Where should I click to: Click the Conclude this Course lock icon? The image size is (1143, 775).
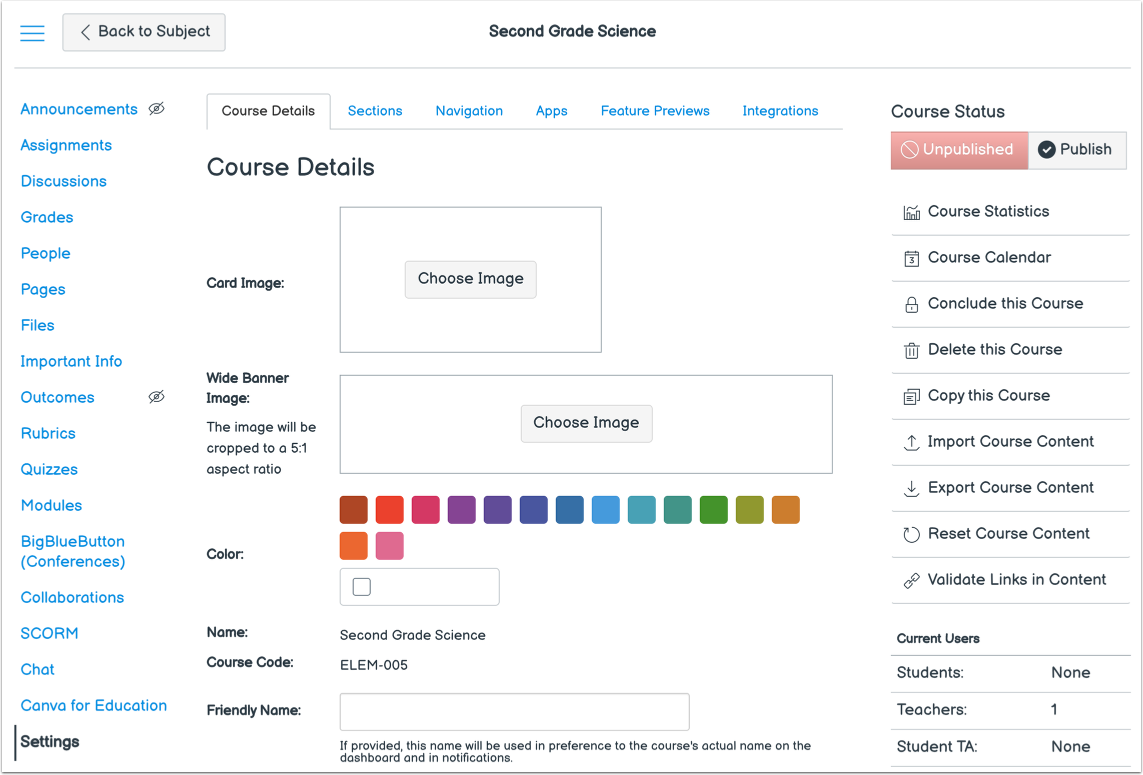pyautogui.click(x=911, y=304)
